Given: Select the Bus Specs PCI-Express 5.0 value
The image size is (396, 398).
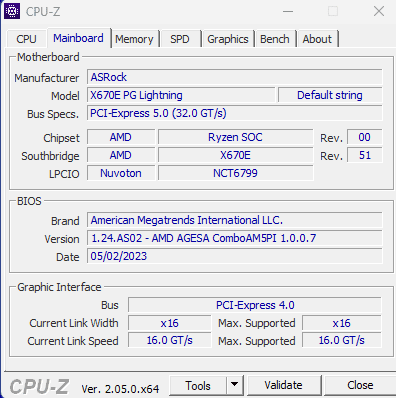Looking at the screenshot, I should coord(235,113).
